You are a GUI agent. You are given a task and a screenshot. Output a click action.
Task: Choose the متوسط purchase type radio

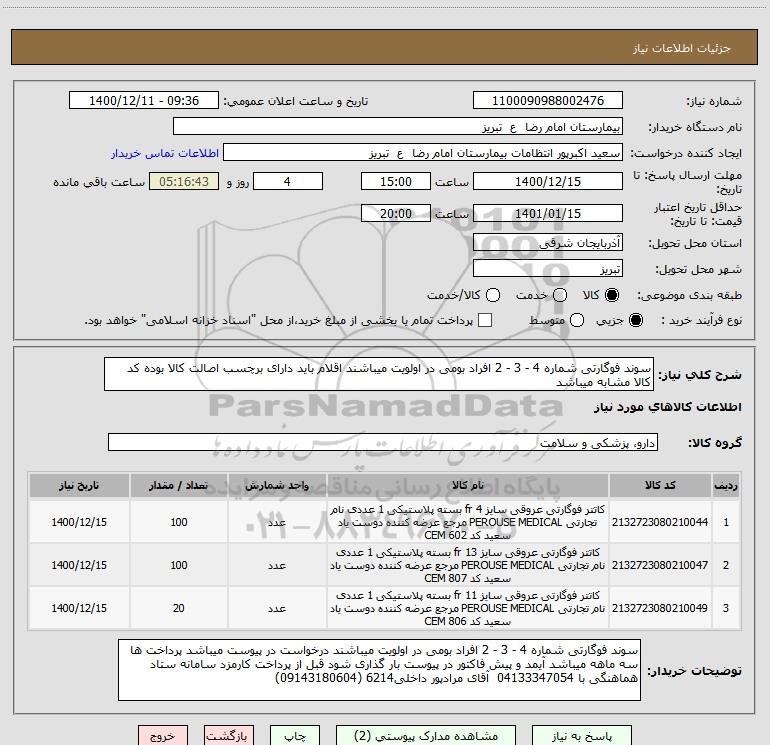tap(577, 320)
